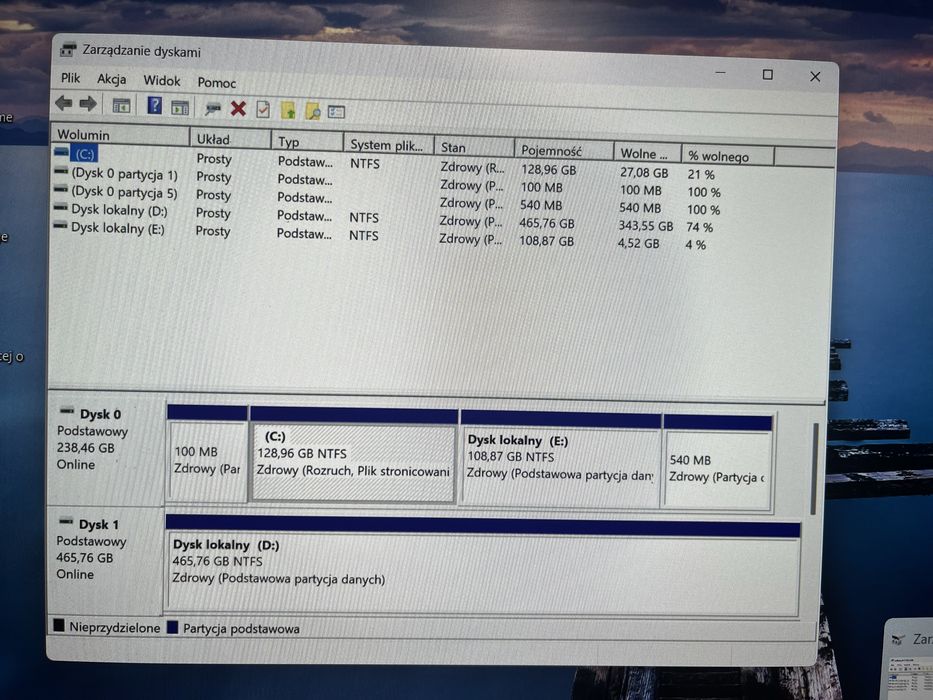The width and height of the screenshot is (933, 700).
Task: Sort by the Wolne column header
Action: tap(647, 154)
